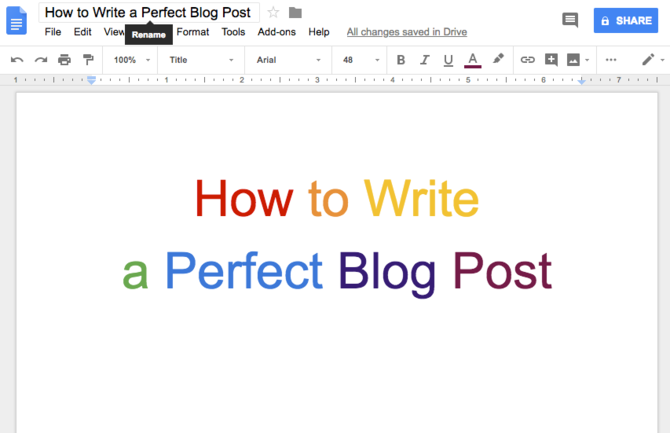Toggle bold formatting
The height and width of the screenshot is (433, 670).
(401, 60)
